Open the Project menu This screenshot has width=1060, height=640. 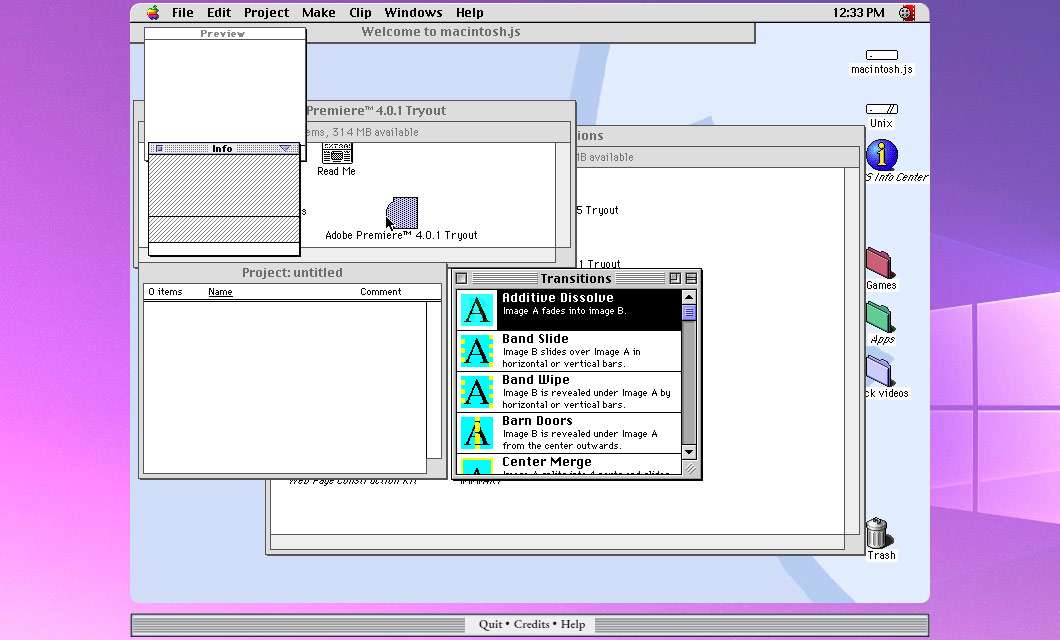266,12
